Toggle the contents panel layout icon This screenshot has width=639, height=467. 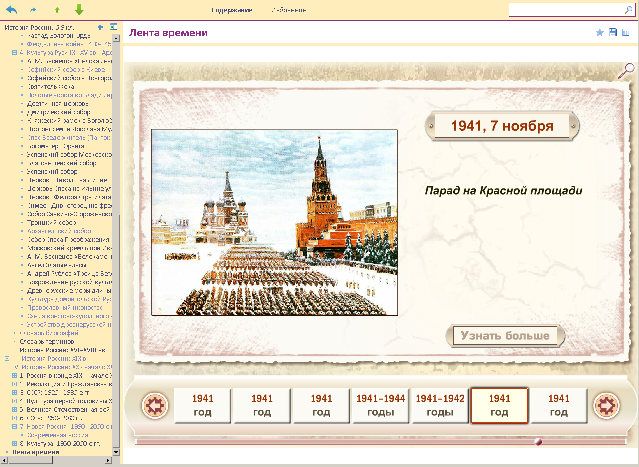pos(113,27)
